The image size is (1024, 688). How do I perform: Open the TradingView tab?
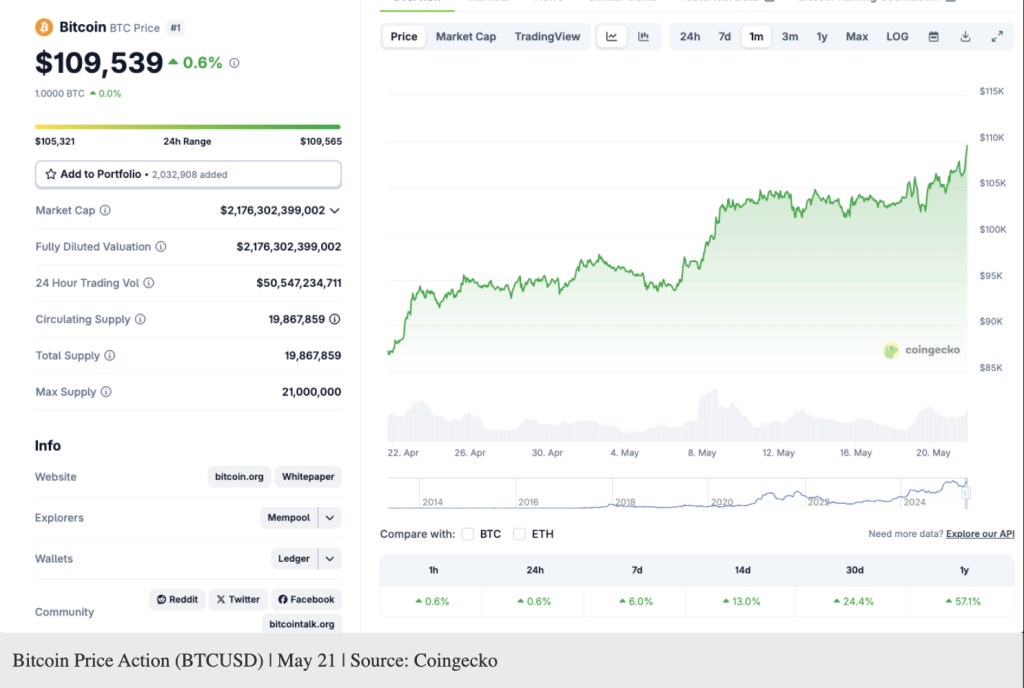(547, 36)
